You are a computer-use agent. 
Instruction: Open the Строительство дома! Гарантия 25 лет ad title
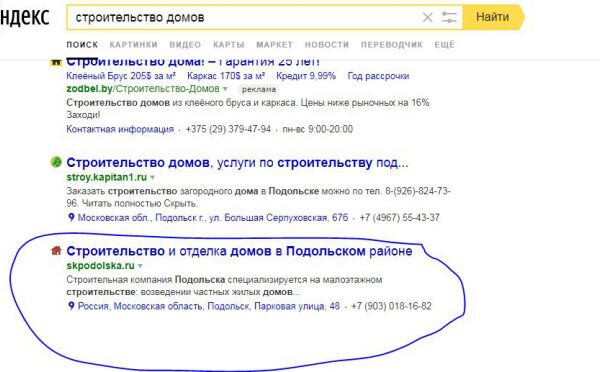193,62
